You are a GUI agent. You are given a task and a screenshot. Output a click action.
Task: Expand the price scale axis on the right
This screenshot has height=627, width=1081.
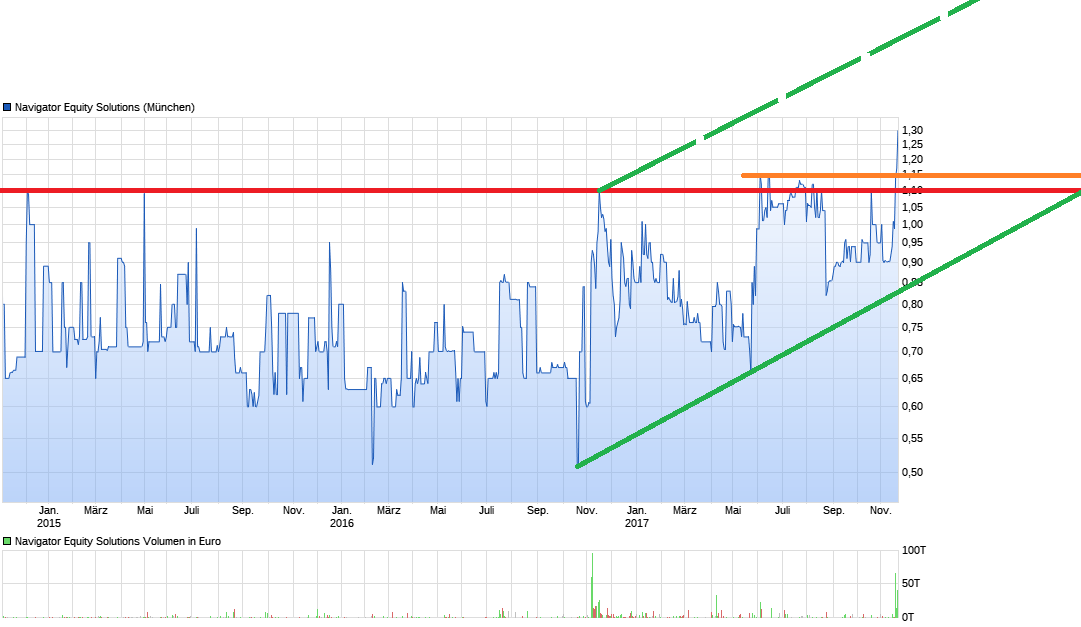click(913, 300)
